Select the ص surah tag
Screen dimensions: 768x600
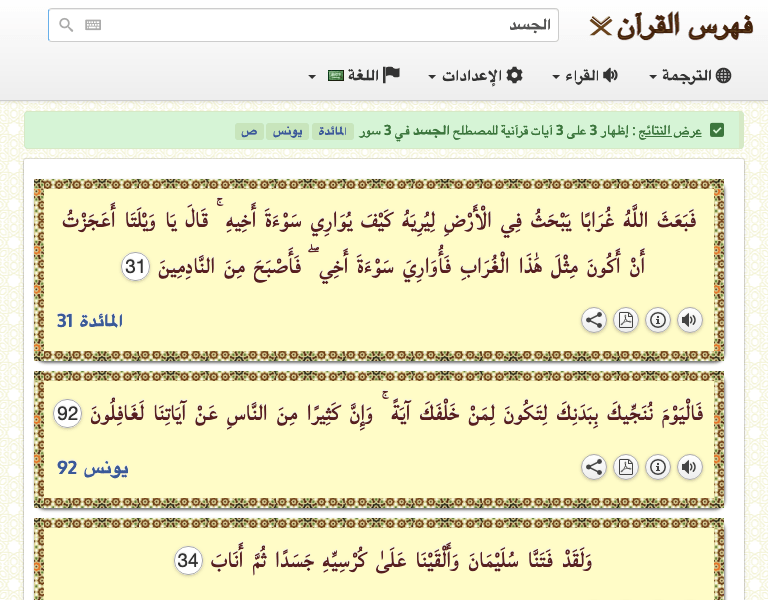tap(249, 131)
